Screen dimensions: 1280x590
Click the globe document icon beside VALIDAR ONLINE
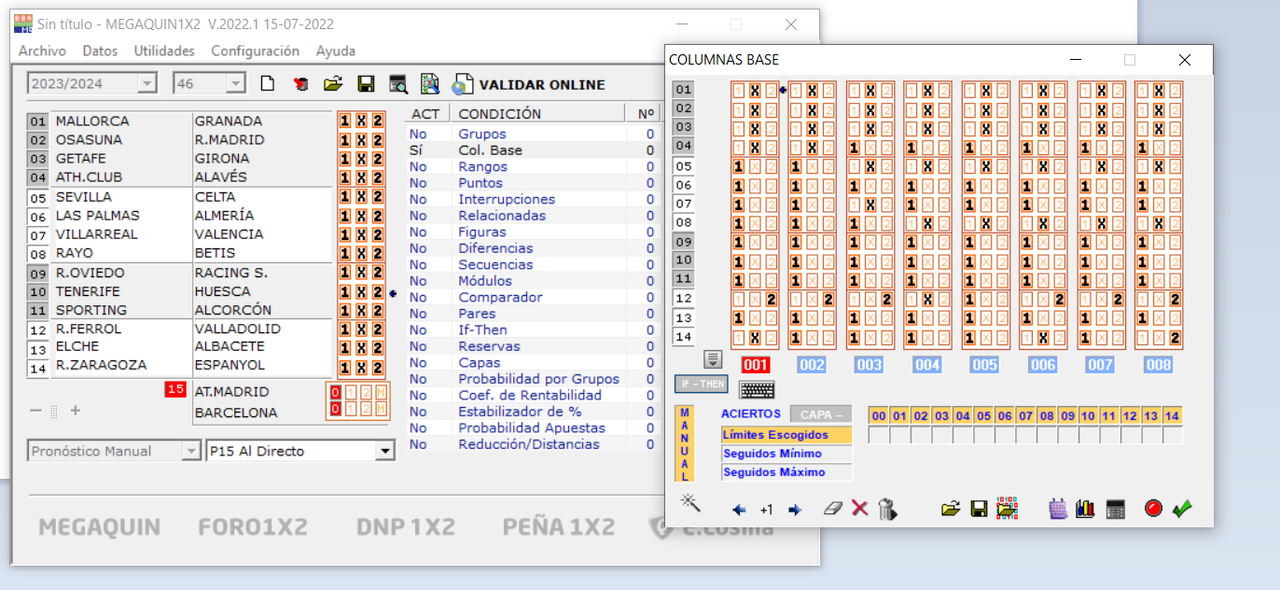point(463,84)
